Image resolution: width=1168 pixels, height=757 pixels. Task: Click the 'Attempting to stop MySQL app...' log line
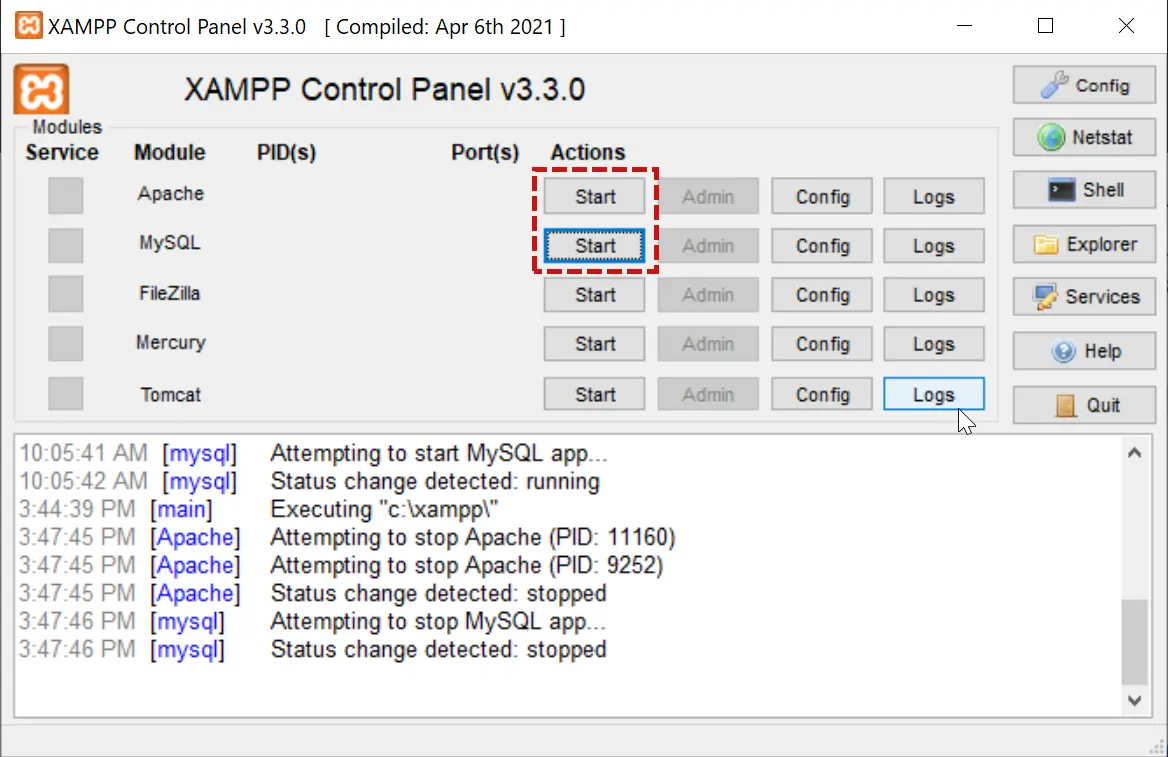click(x=438, y=621)
